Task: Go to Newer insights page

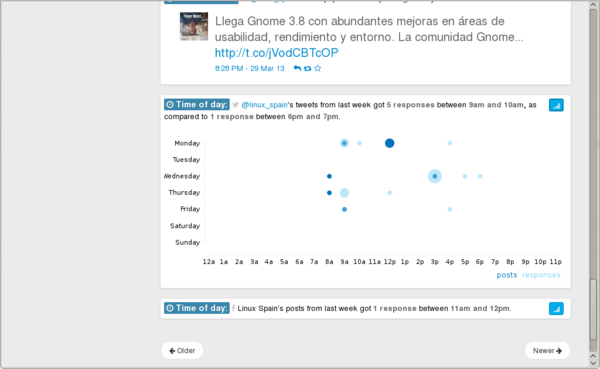Action: point(547,351)
